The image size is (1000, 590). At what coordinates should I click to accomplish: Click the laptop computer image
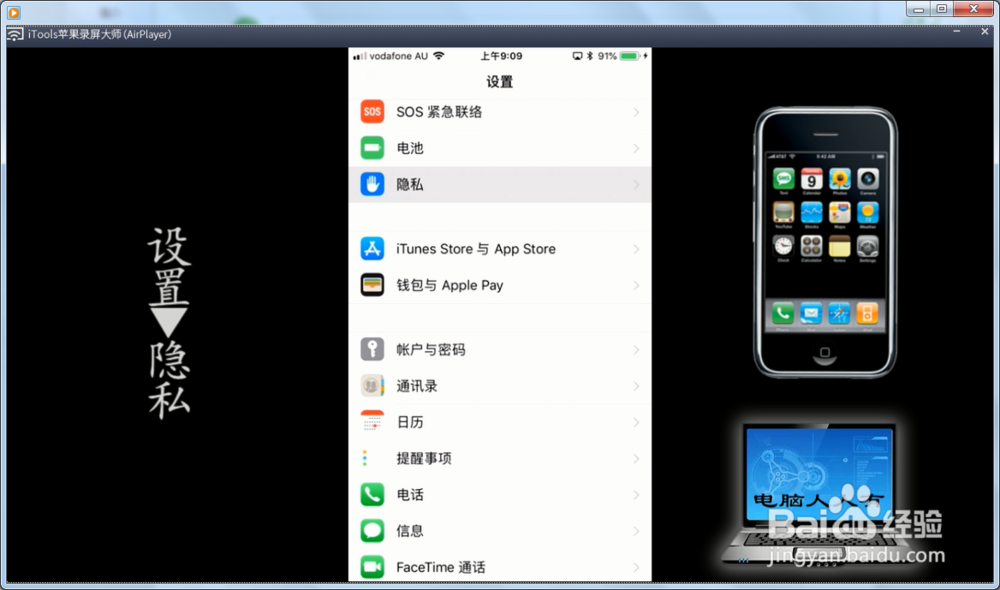tap(820, 494)
